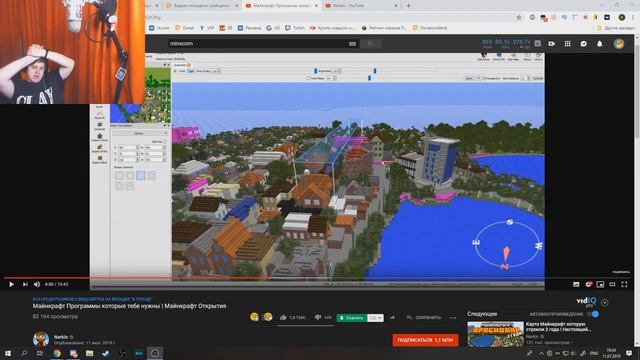
Task: Click the green Скачать download button
Action: click(x=351, y=318)
